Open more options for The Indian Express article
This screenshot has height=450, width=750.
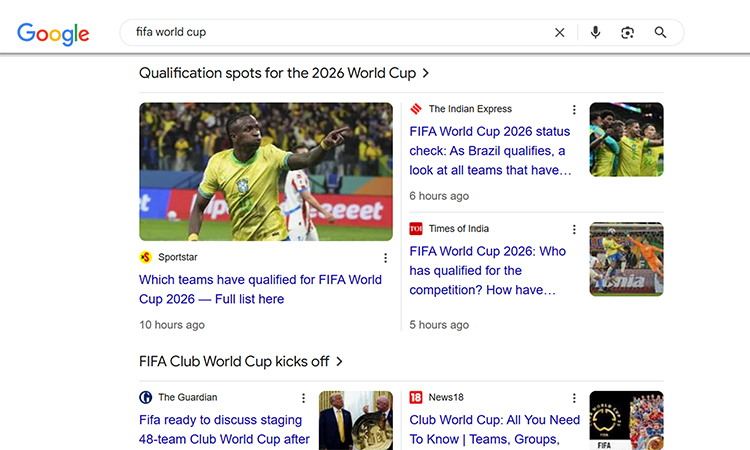574,110
